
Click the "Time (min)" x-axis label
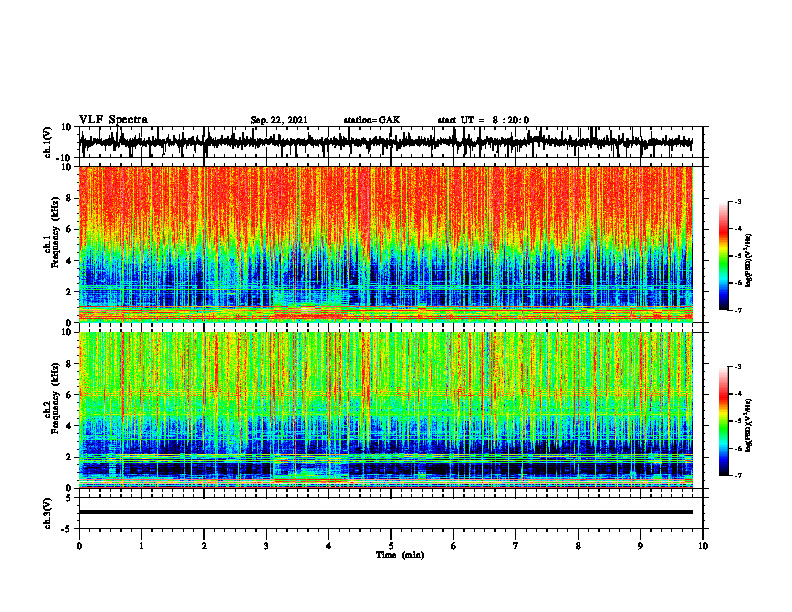(400, 555)
